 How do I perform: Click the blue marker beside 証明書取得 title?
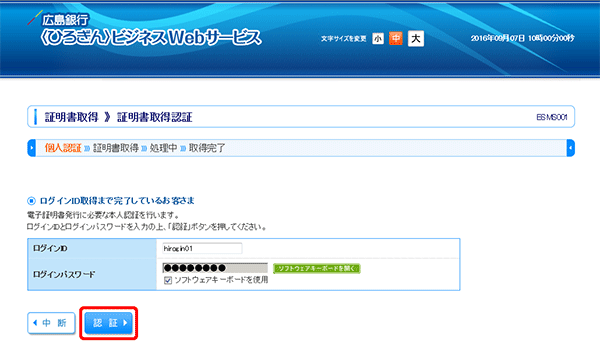[x=36, y=117]
